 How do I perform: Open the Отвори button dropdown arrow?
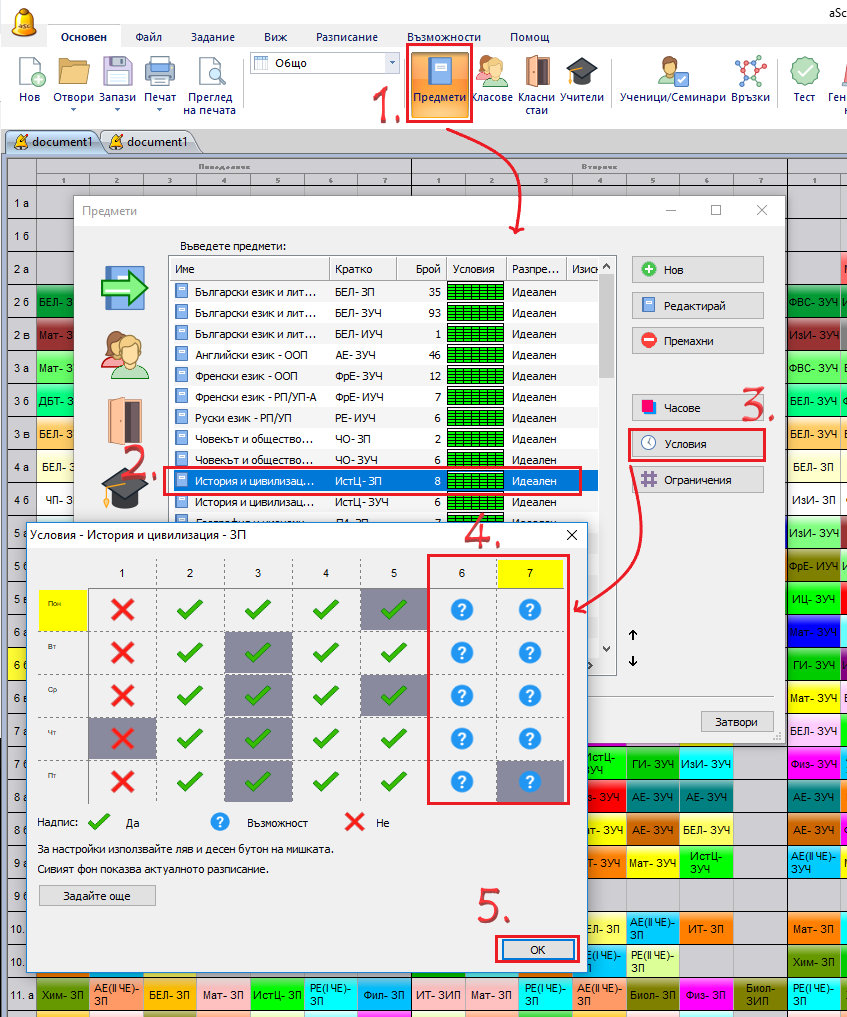[x=74, y=111]
